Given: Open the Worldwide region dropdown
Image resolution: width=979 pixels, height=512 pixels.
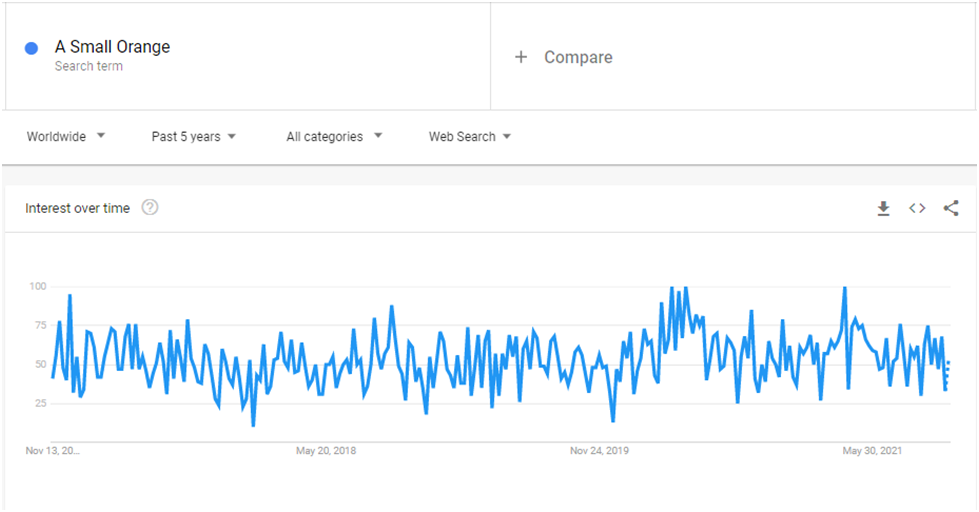Looking at the screenshot, I should 66,137.
